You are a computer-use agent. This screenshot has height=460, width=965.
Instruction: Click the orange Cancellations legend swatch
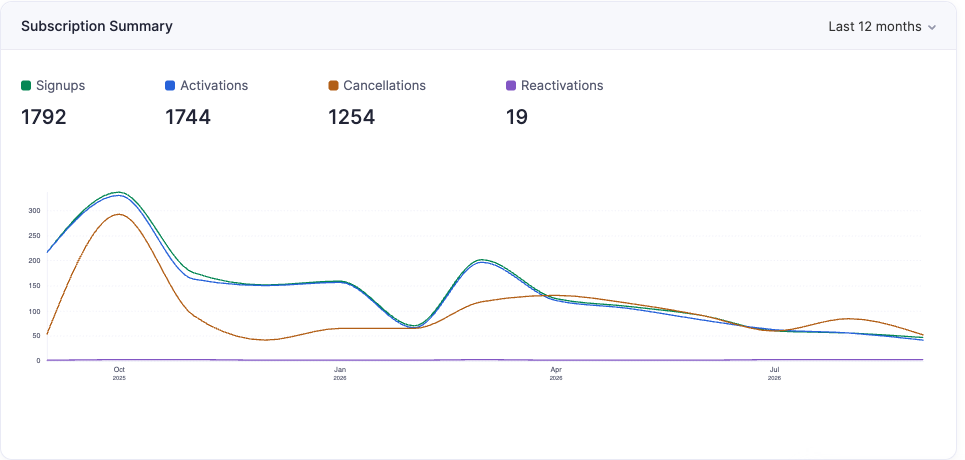(334, 86)
